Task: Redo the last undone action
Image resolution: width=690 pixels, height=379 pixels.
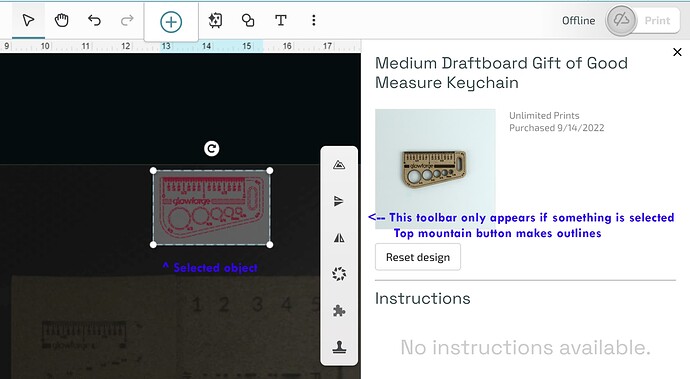Action: pyautogui.click(x=127, y=20)
